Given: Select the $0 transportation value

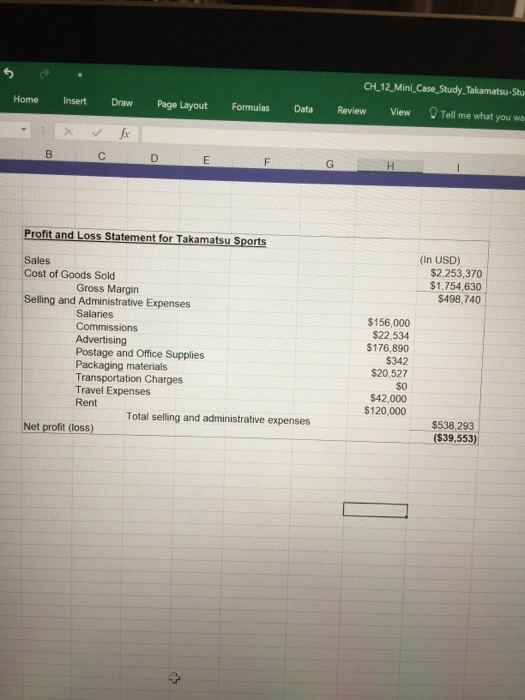Looking at the screenshot, I should pyautogui.click(x=401, y=386).
